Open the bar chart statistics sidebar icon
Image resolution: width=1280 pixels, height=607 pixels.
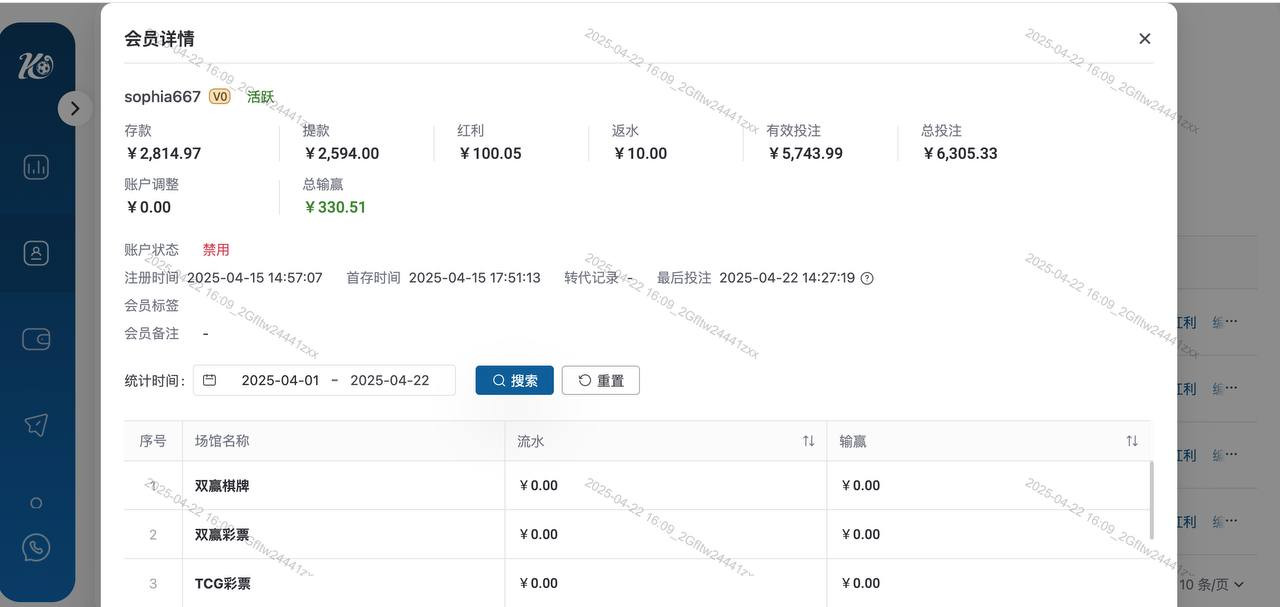36,167
